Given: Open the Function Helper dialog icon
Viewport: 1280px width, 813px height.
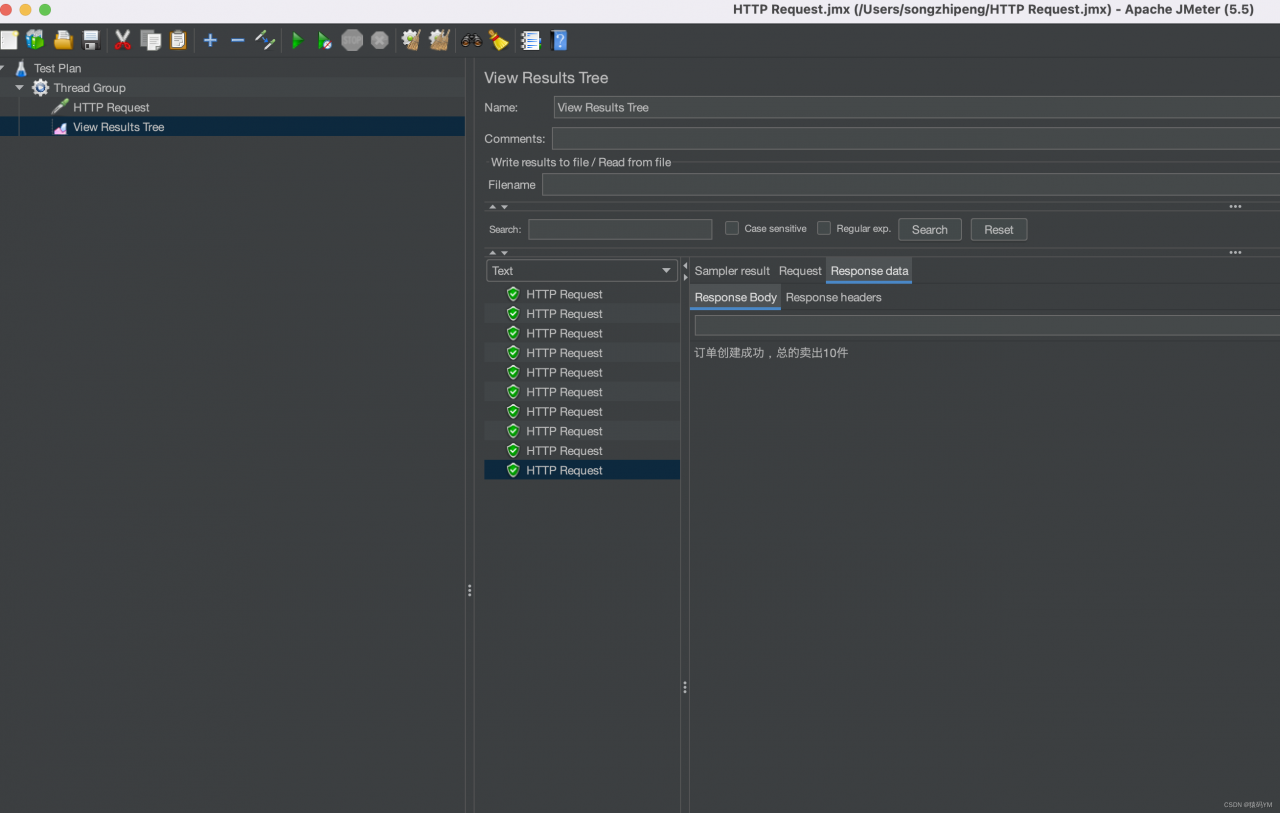Looking at the screenshot, I should (x=531, y=41).
